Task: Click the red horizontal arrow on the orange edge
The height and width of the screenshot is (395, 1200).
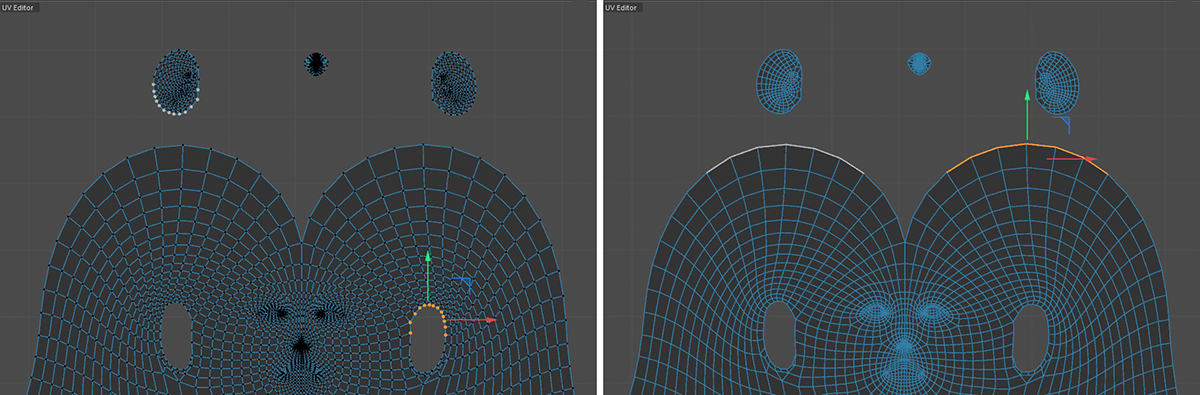Action: coord(1071,158)
